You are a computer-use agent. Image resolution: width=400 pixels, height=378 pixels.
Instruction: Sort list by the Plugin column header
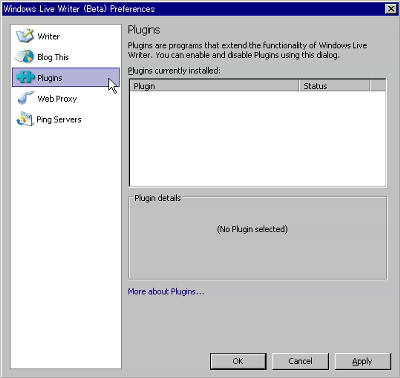[x=214, y=86]
